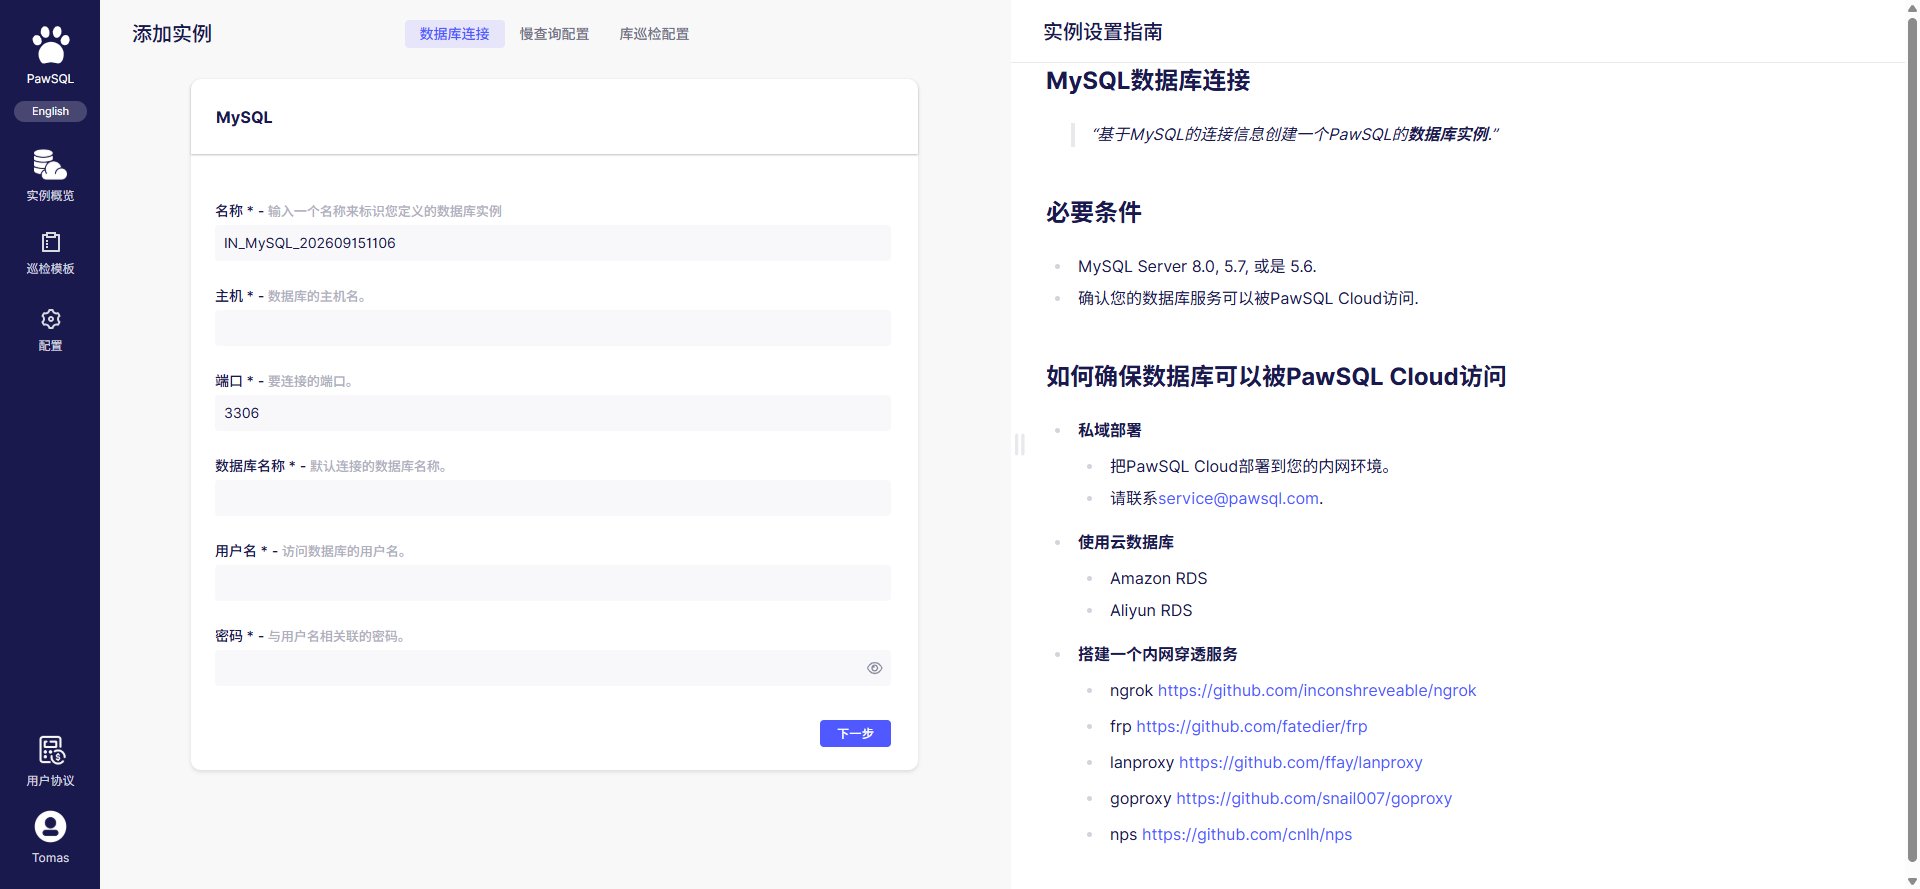Open the goproxy GitHub link
This screenshot has height=889, width=1920.
click(1314, 798)
